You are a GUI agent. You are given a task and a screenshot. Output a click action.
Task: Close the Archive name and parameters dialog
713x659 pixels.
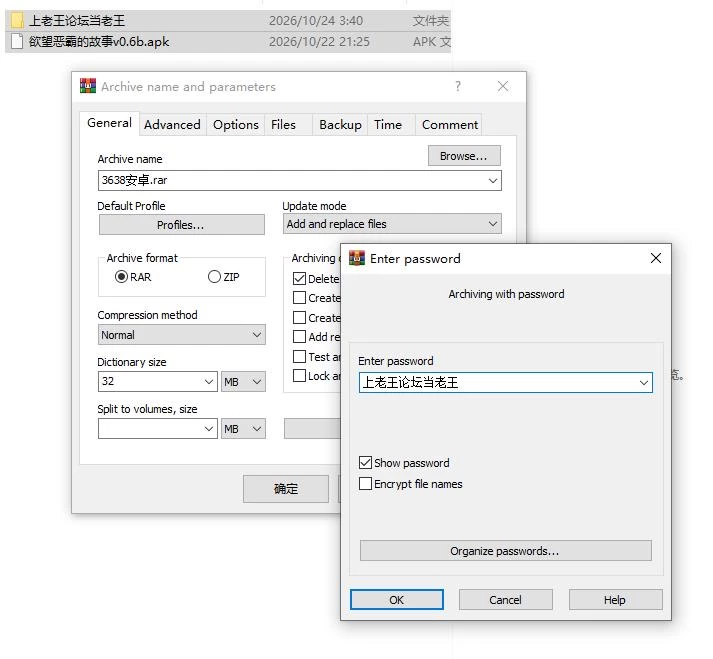[502, 86]
